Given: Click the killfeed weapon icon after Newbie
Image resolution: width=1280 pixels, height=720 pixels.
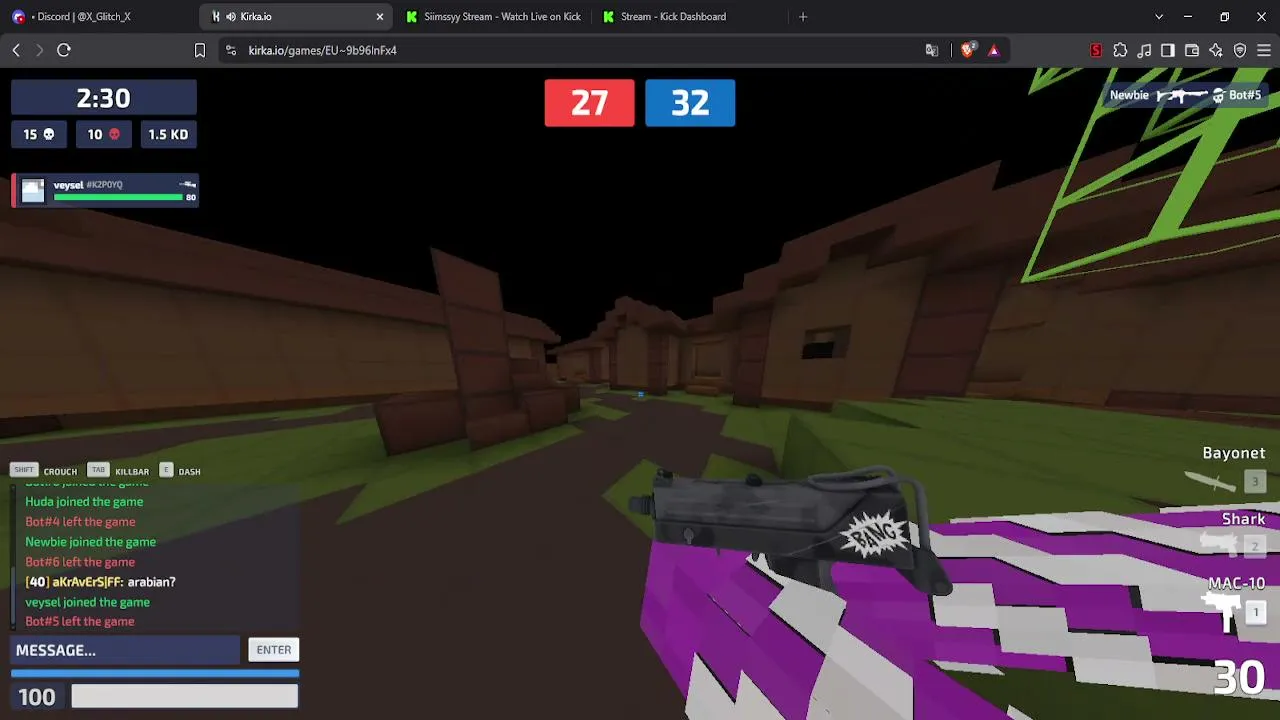Looking at the screenshot, I should (x=1181, y=96).
